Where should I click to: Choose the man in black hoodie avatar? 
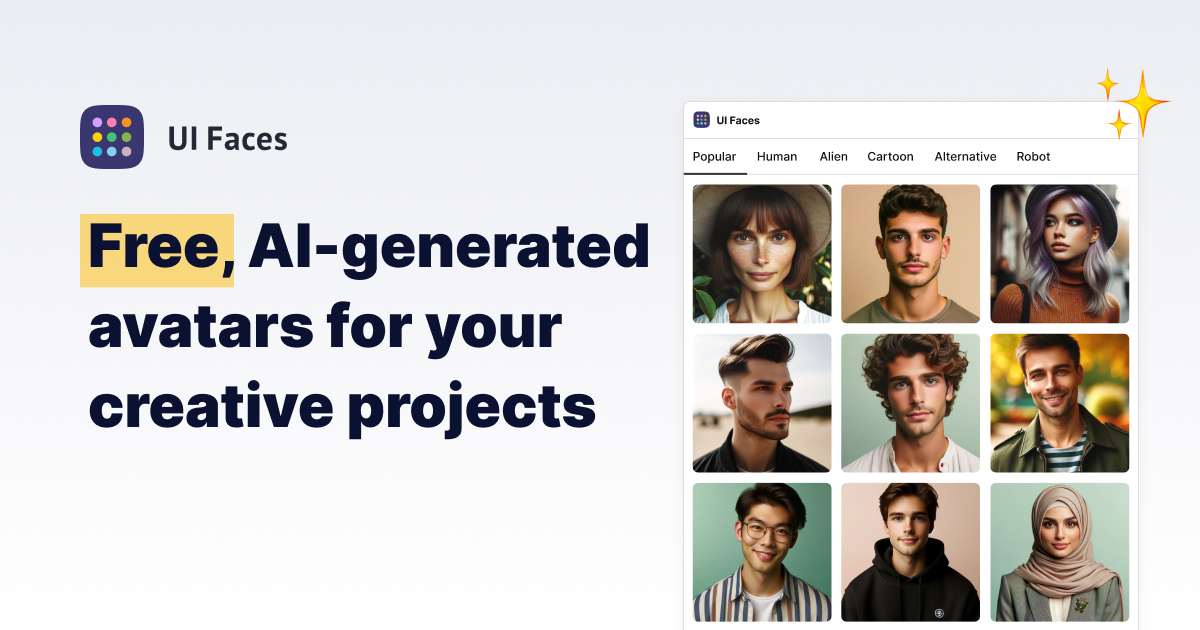coord(911,552)
